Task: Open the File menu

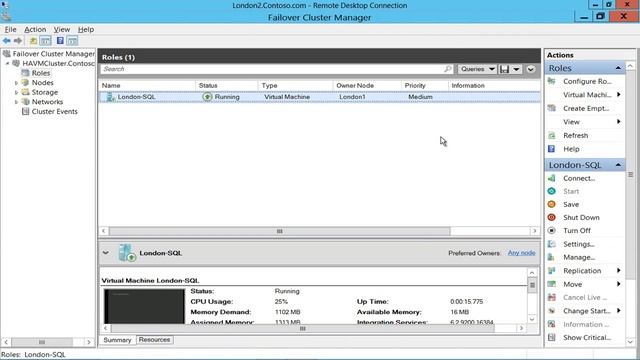Action: [10, 29]
